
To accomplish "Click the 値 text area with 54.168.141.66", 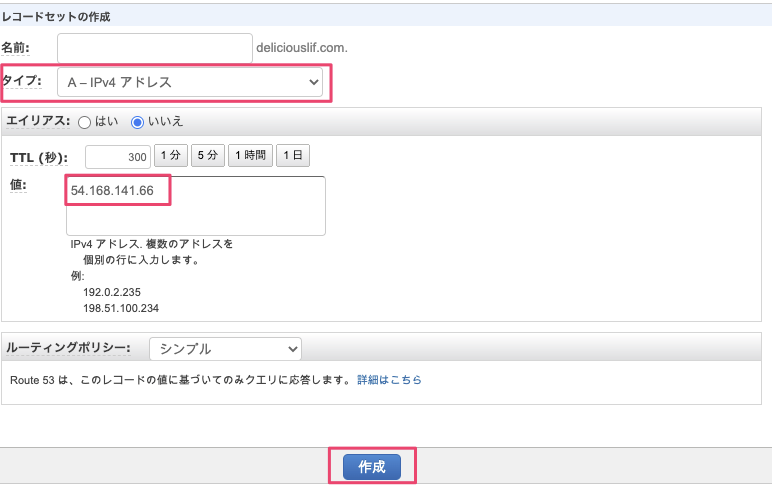I will click(x=196, y=206).
